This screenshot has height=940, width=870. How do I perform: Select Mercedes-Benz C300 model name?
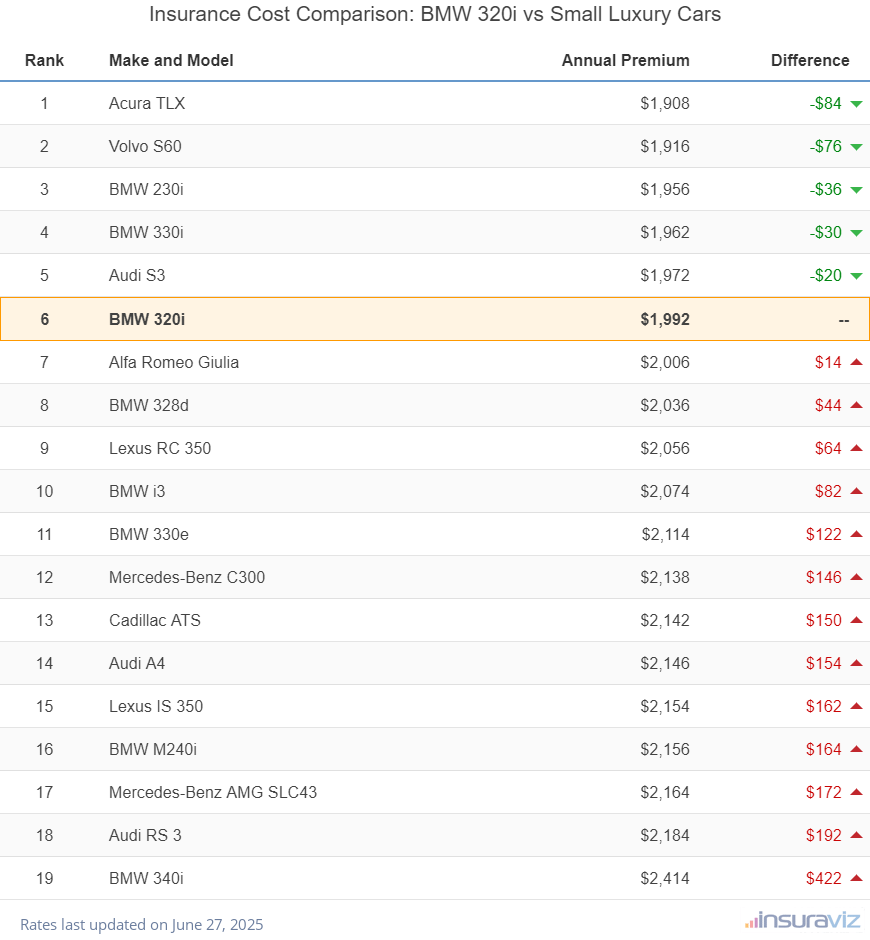click(x=187, y=577)
